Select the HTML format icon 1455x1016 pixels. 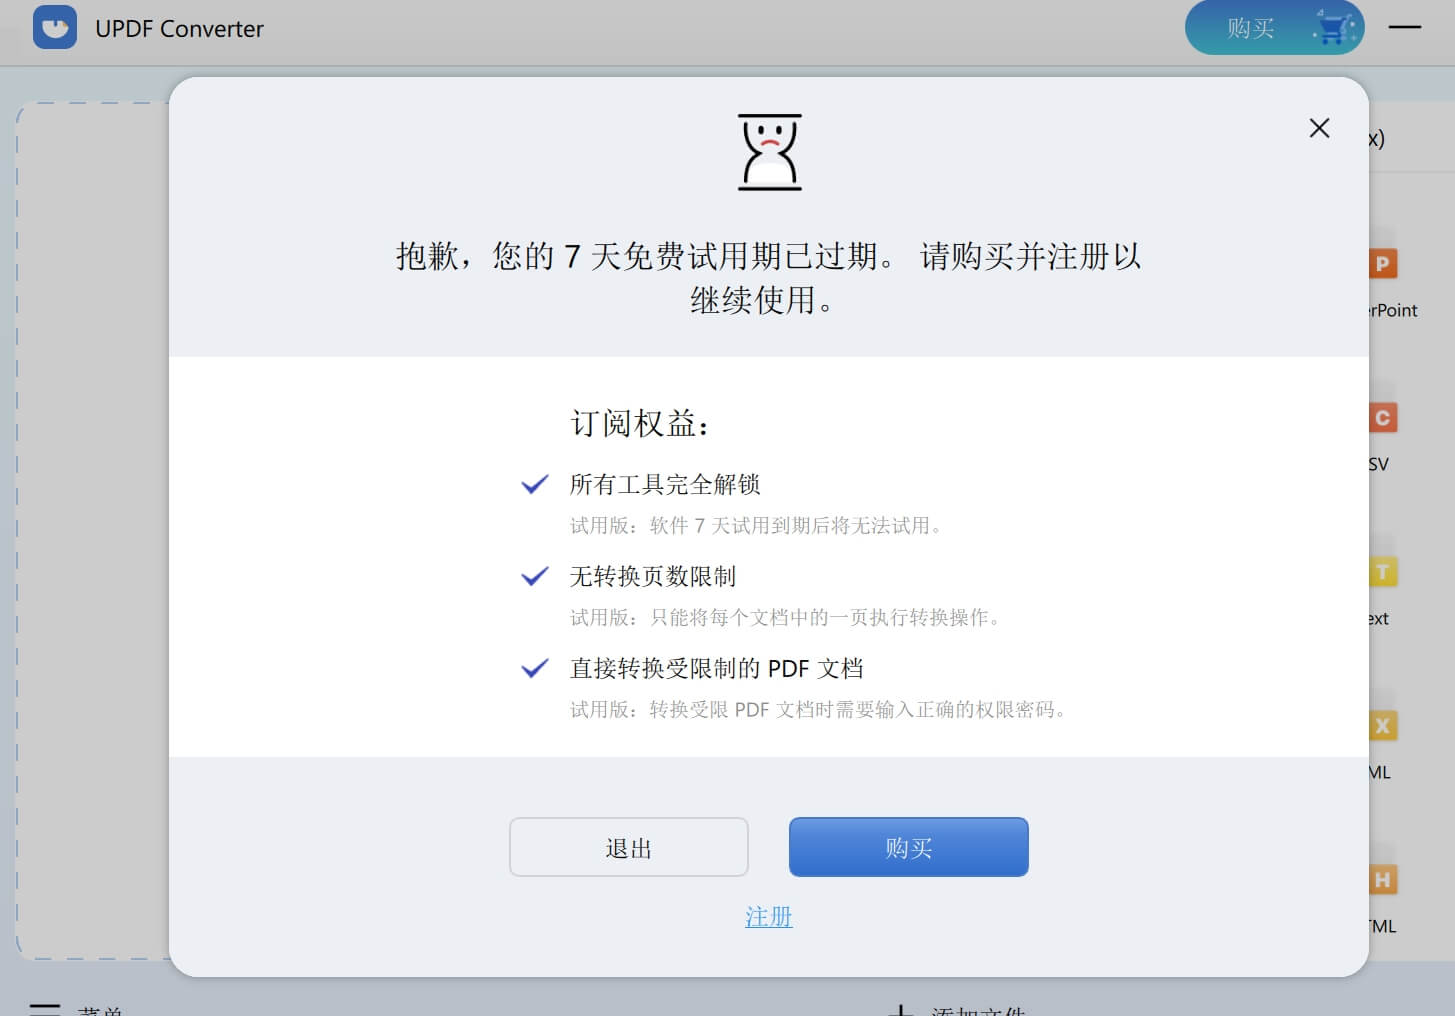(x=1383, y=880)
